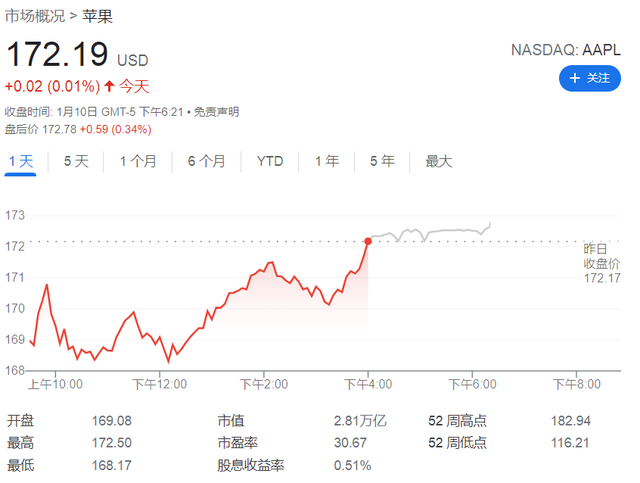Click the 关注 follow button

click(589, 77)
